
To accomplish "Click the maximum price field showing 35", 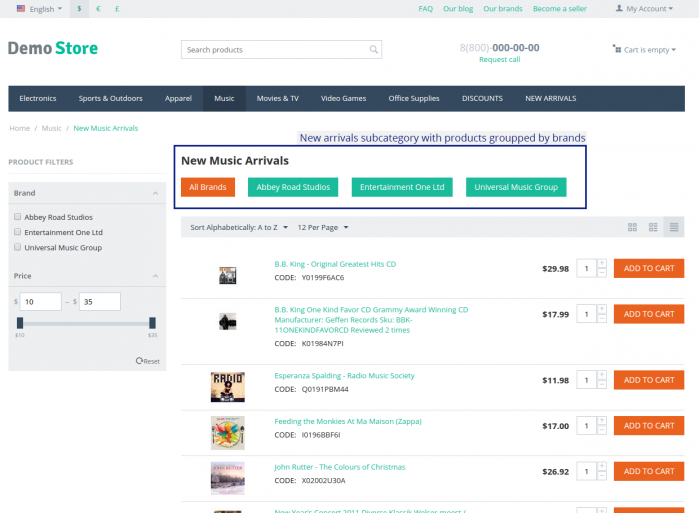I will 100,301.
